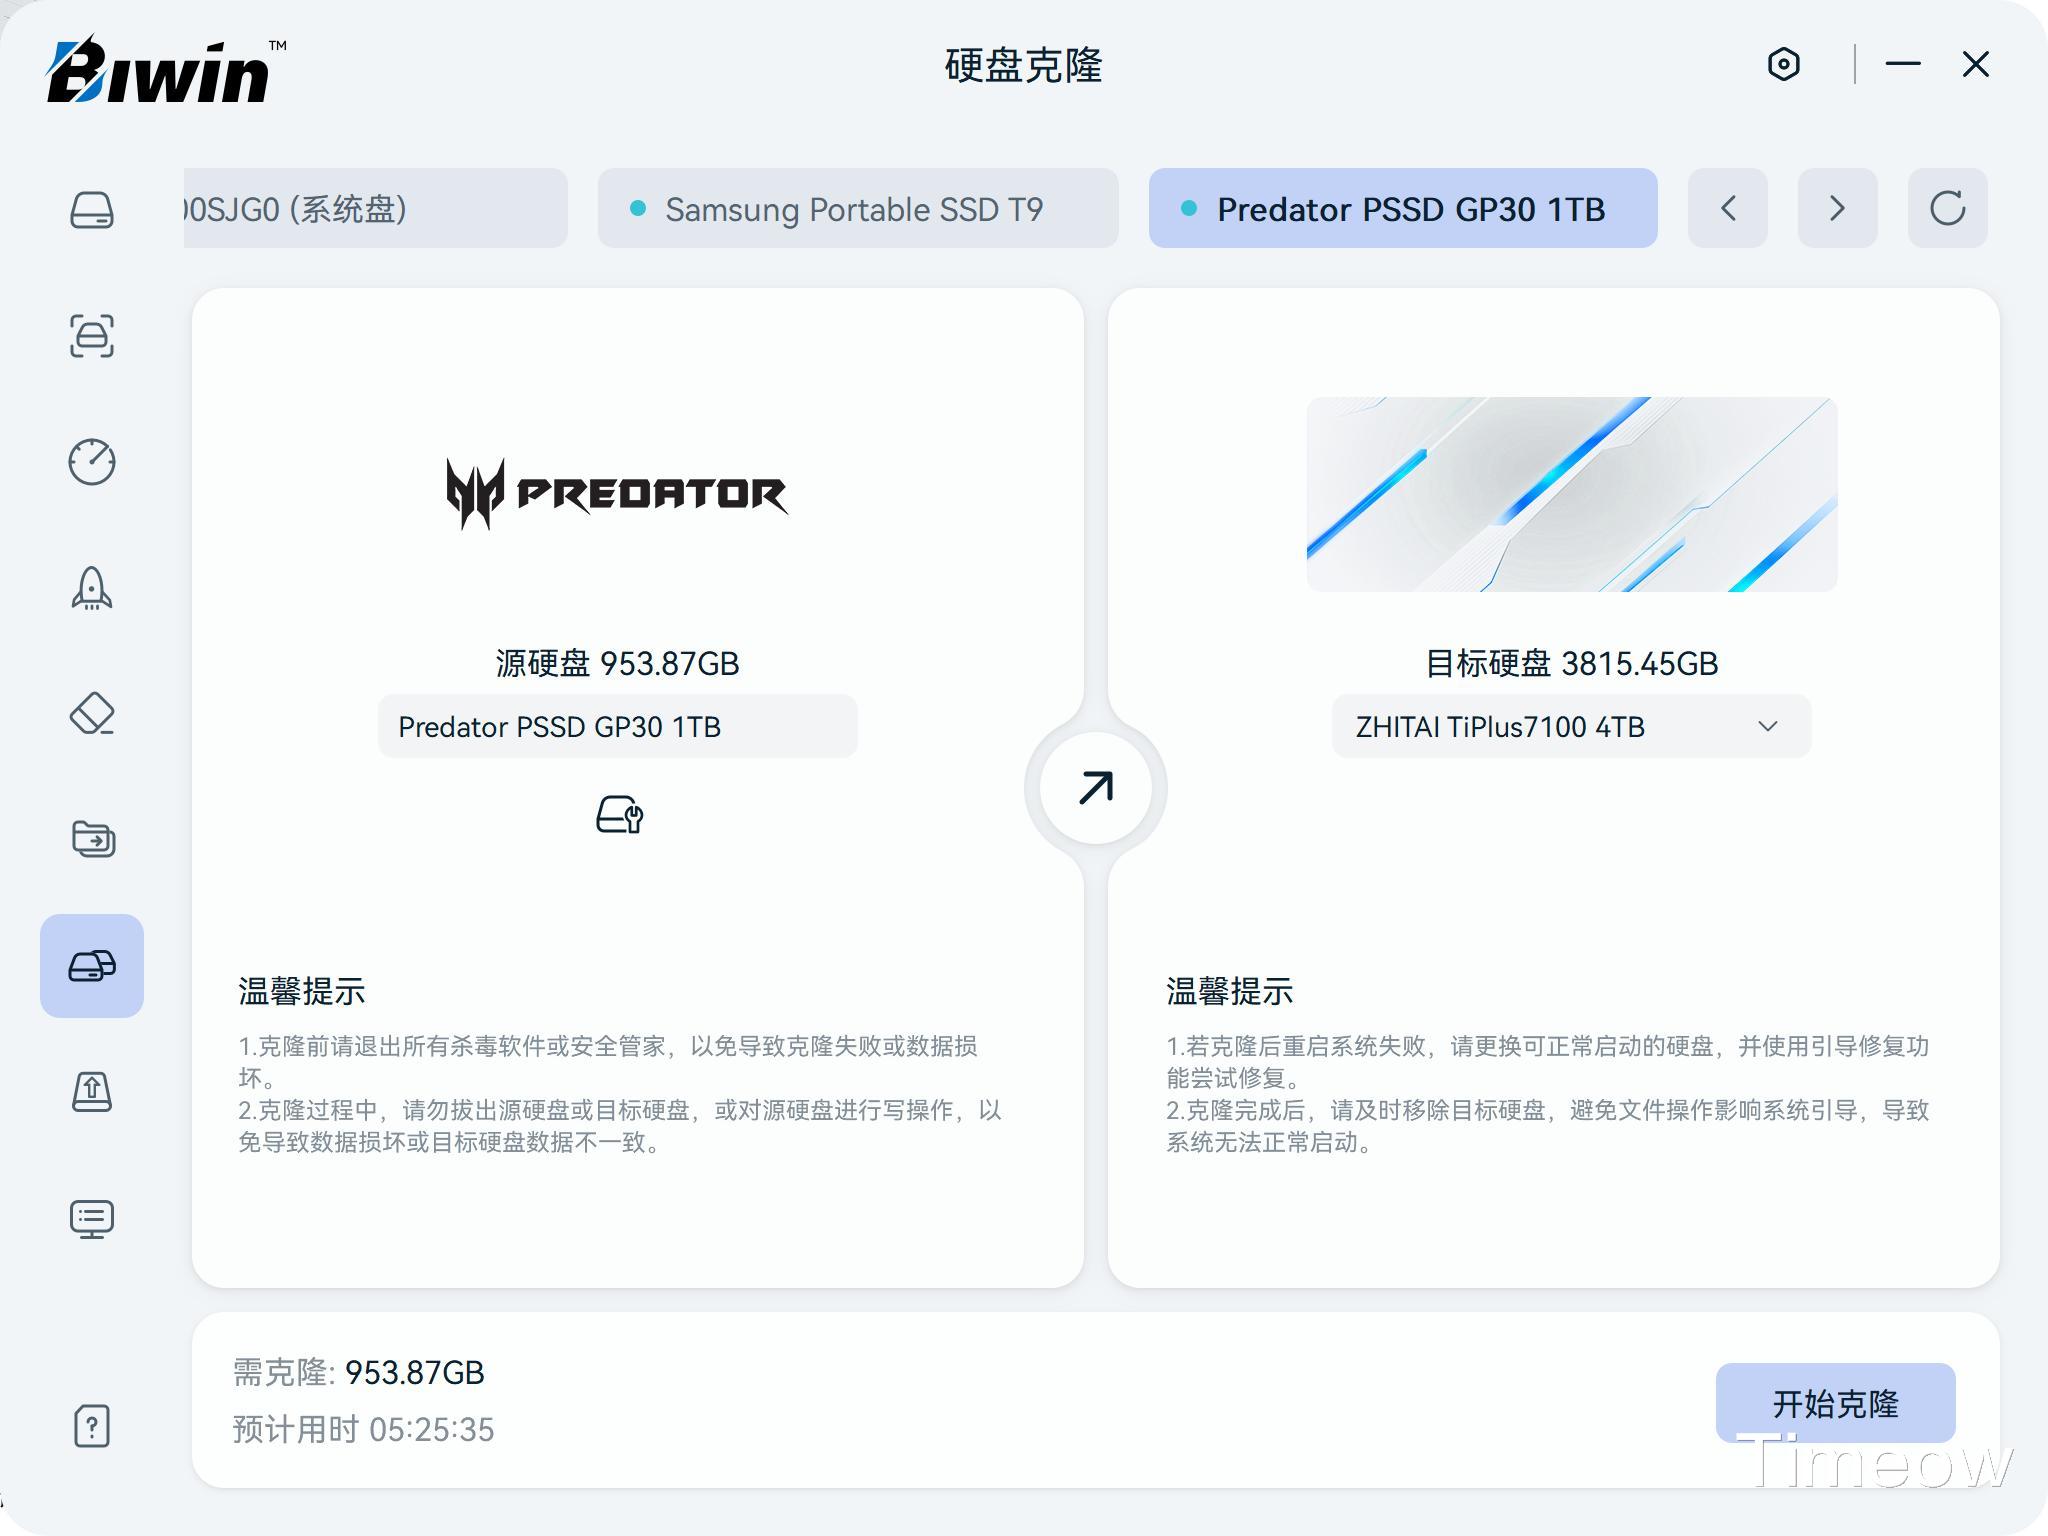
Task: Click the clone direction arrow circle
Action: [x=1096, y=788]
